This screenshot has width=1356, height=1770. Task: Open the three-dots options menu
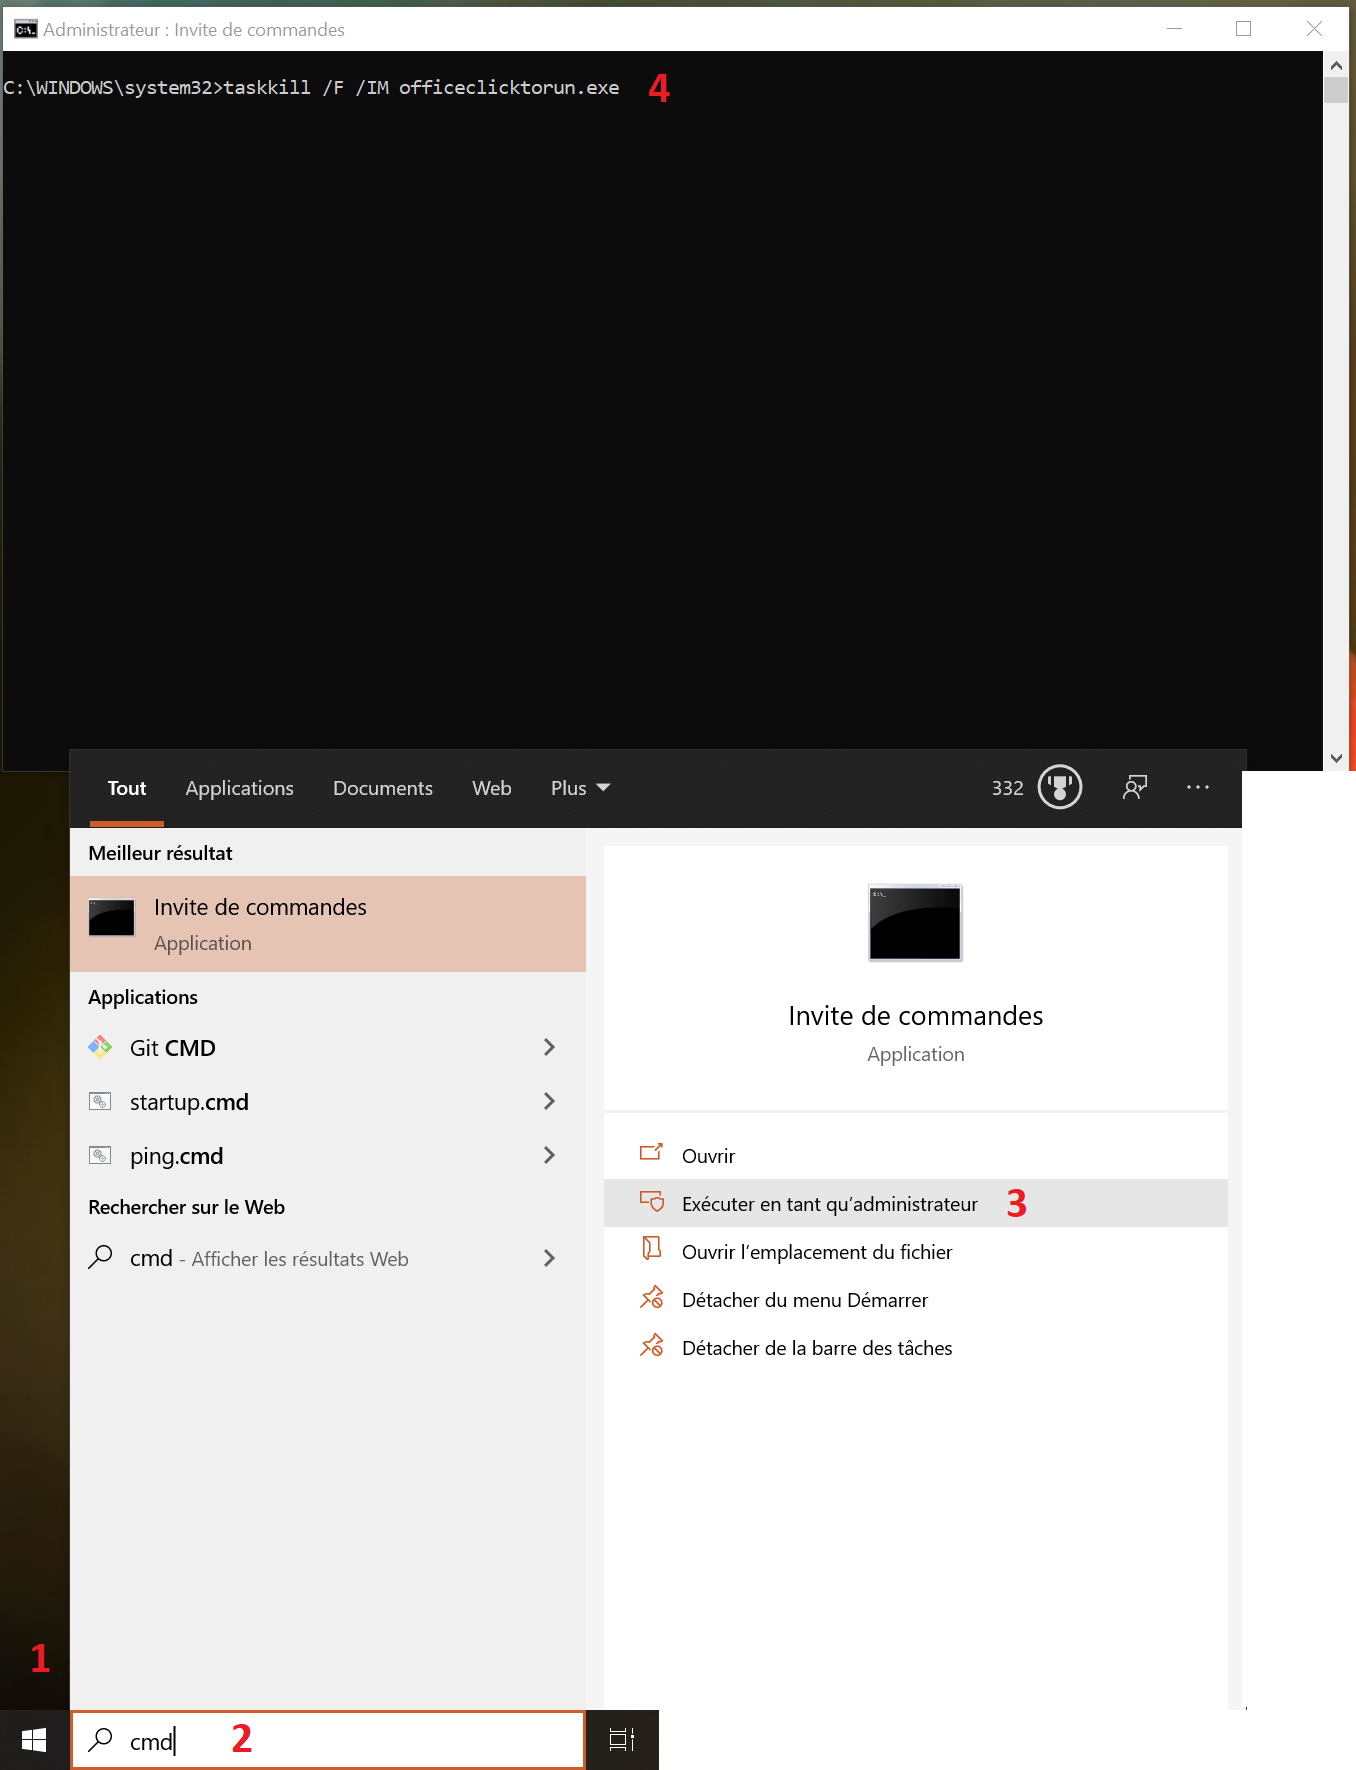pyautogui.click(x=1197, y=787)
